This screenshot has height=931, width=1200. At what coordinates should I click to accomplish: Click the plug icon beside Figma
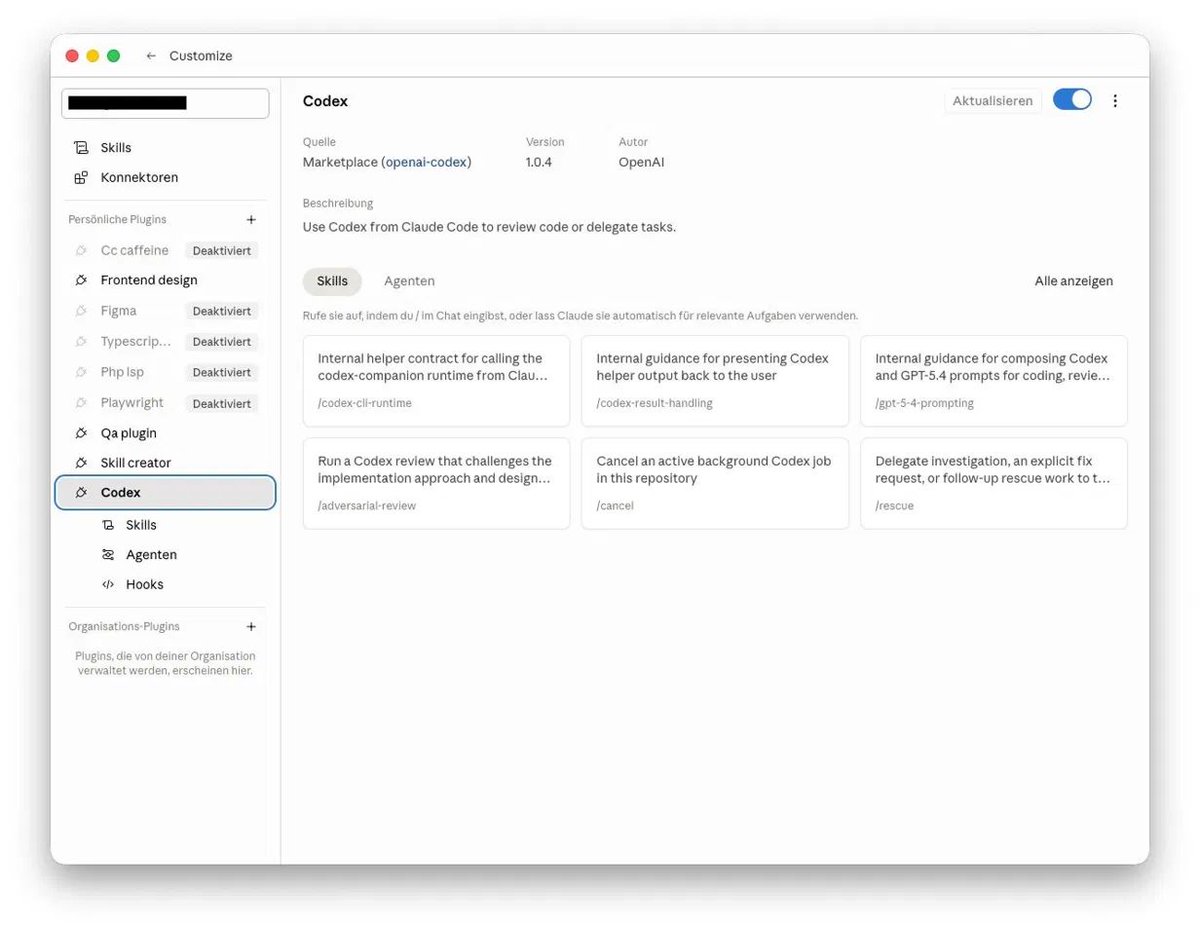(81, 311)
